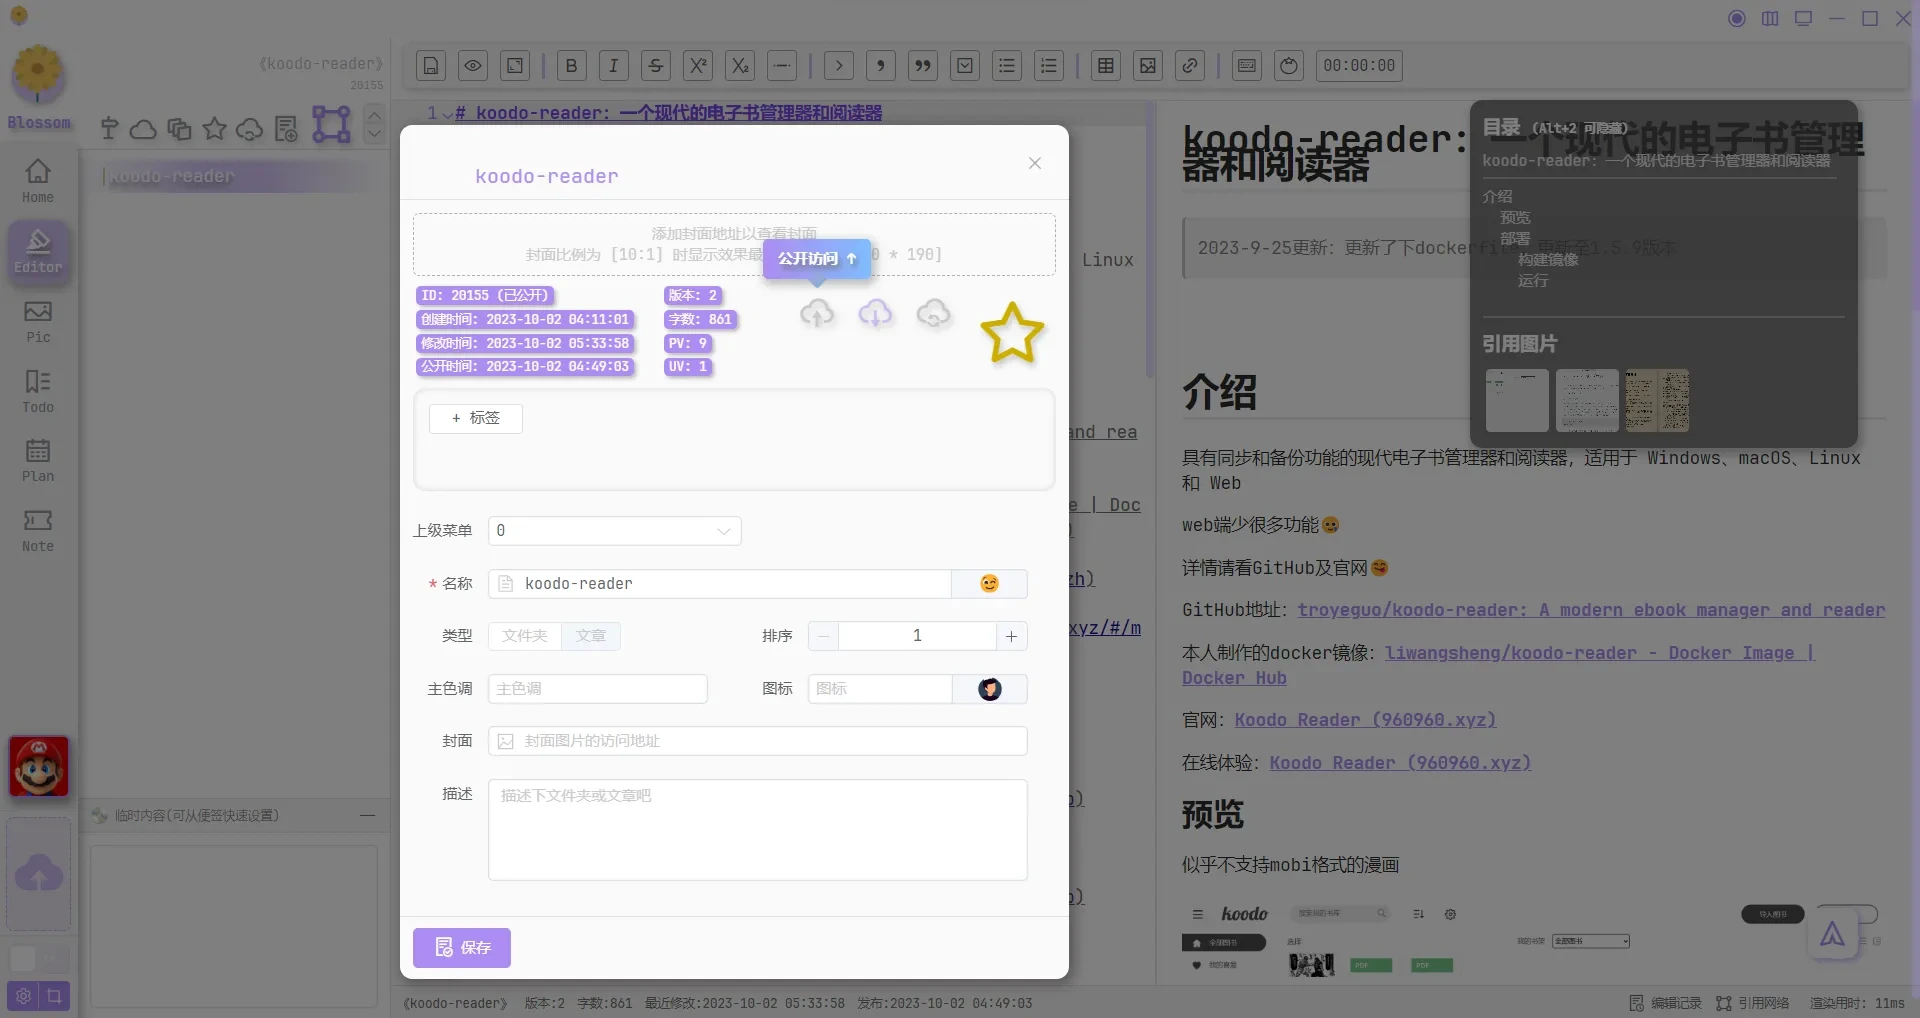Click the star favorites icon in tree toolbar
Image resolution: width=1920 pixels, height=1018 pixels.
(214, 128)
